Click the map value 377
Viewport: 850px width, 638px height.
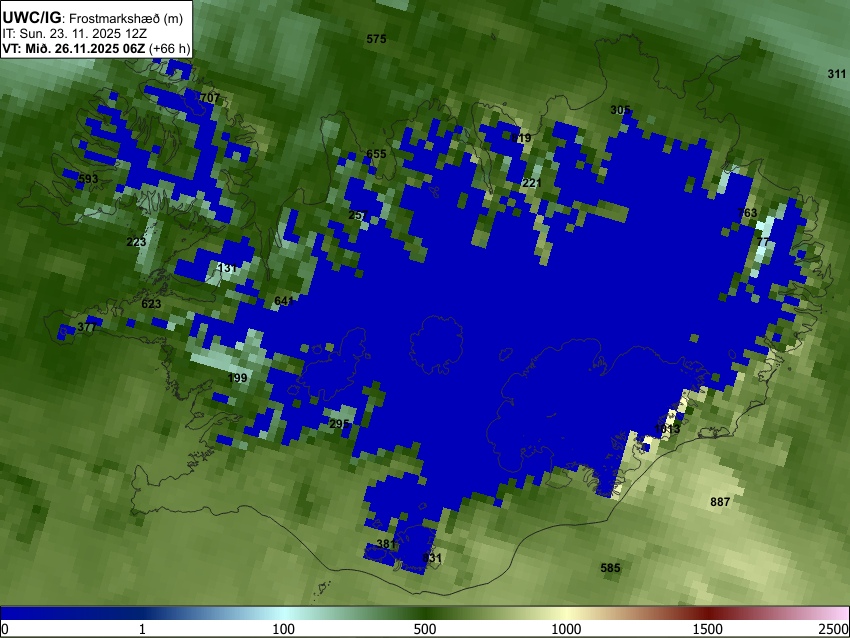[87, 327]
